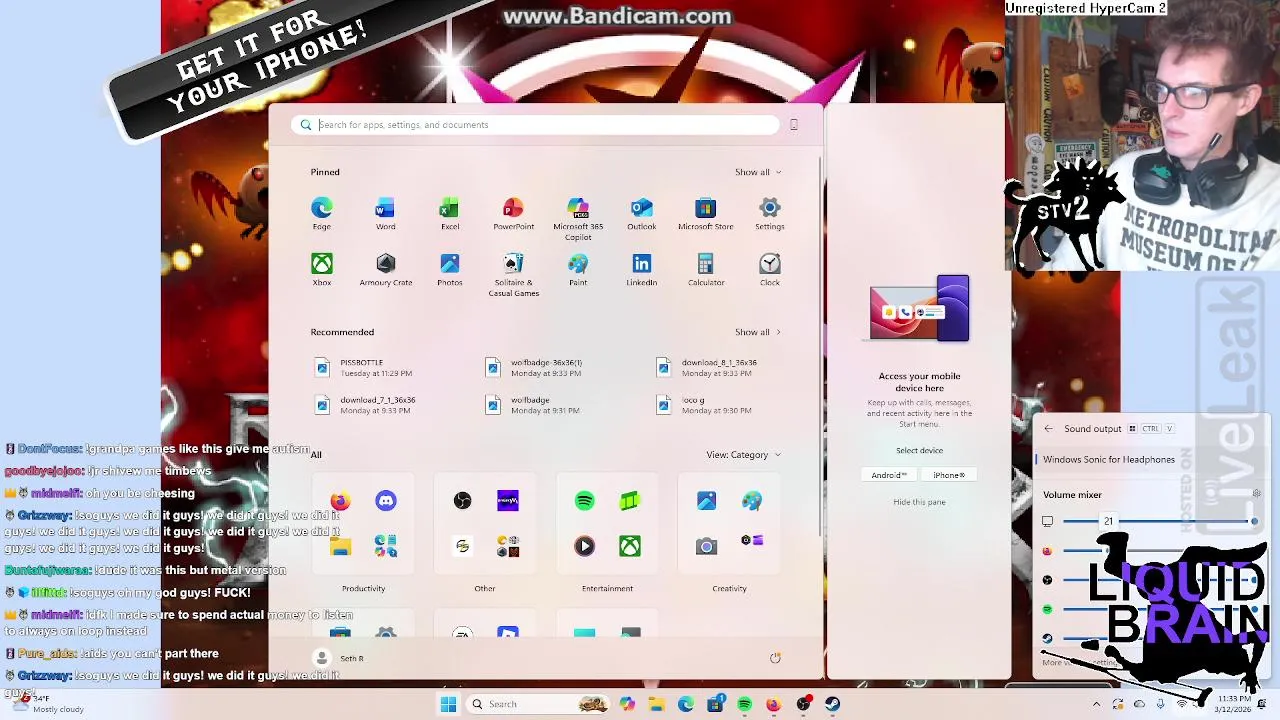
Task: Open Armoury Crate from pinned apps
Action: click(385, 269)
